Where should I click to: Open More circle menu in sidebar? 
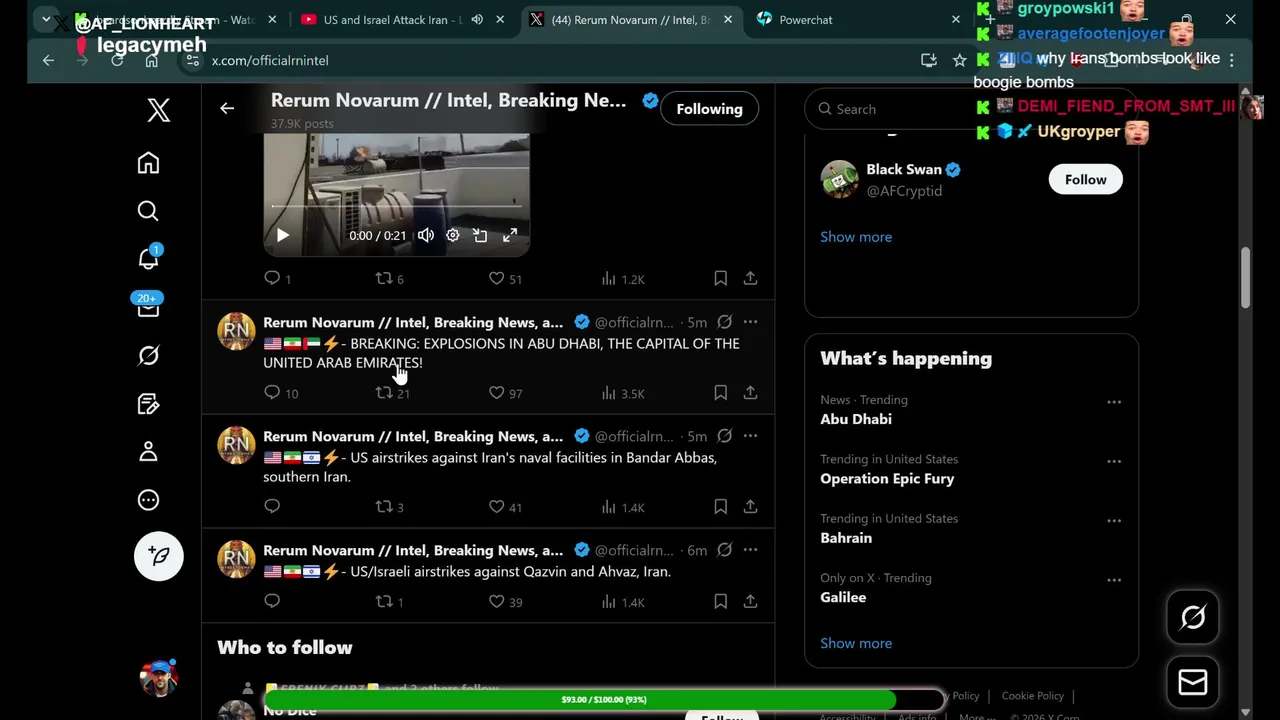coord(148,500)
